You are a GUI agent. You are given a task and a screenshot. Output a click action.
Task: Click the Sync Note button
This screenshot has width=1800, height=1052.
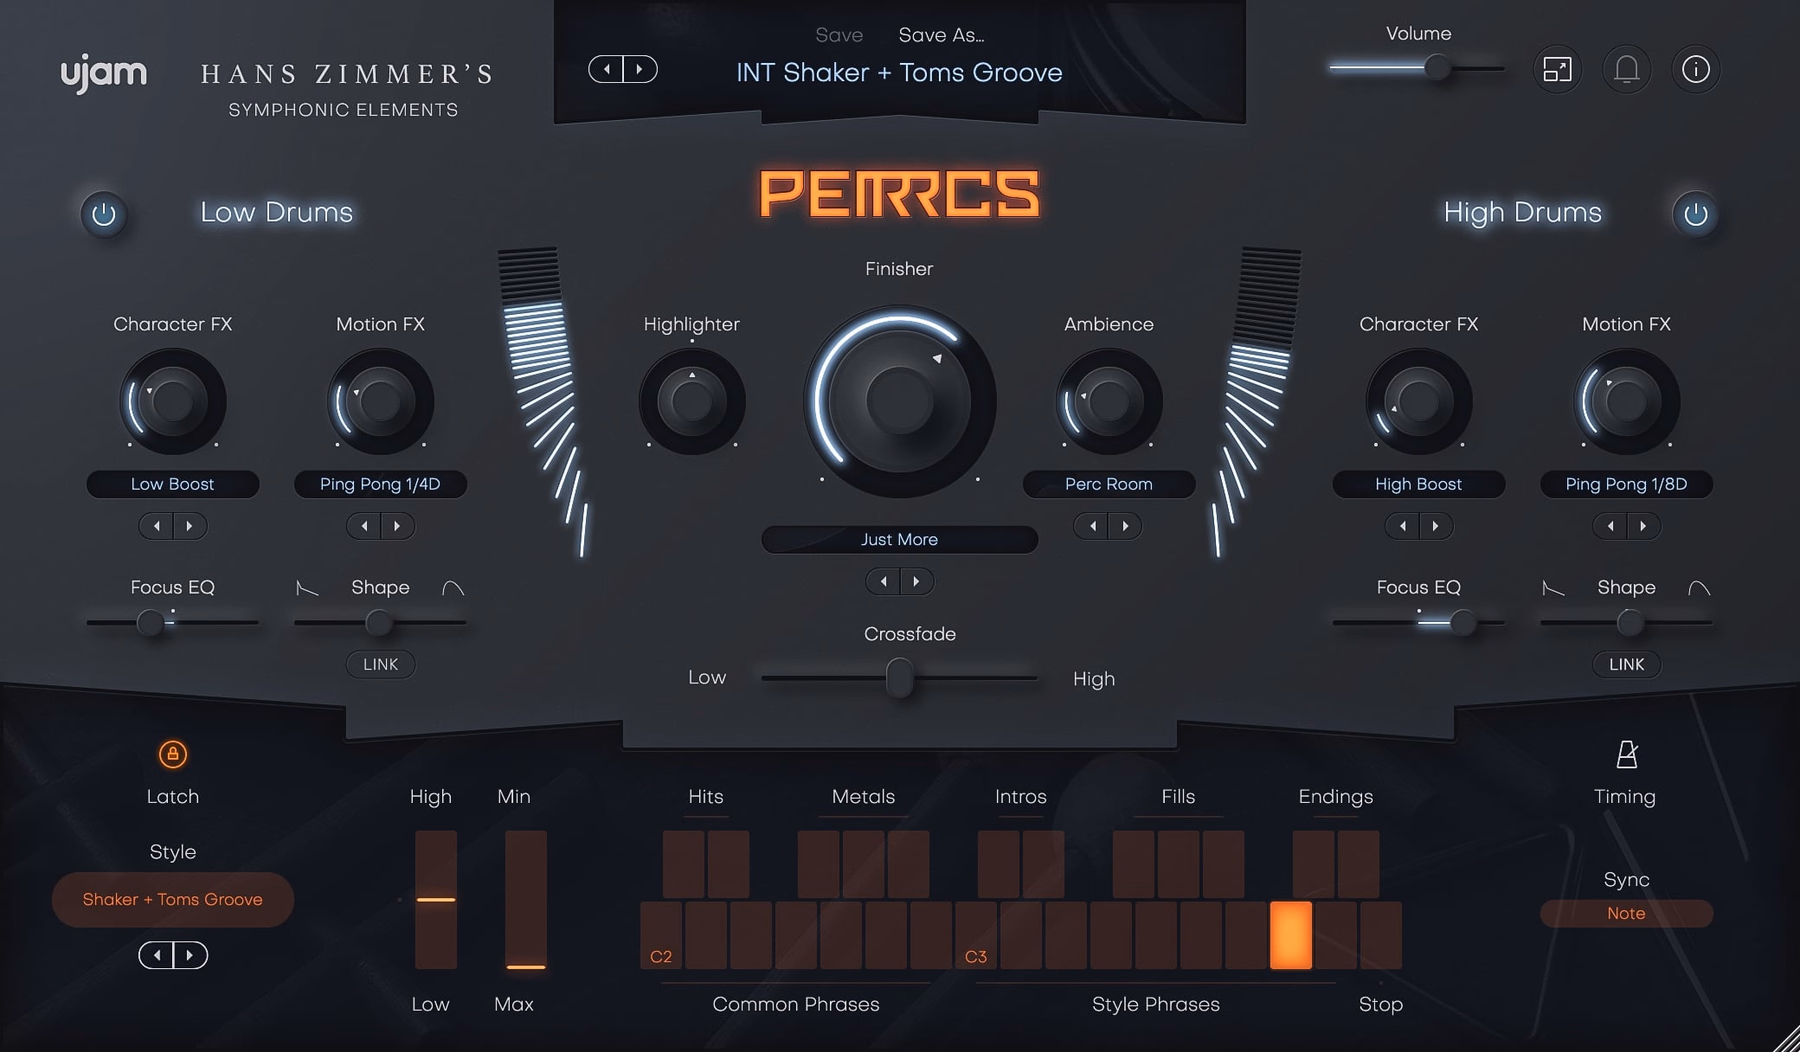pyautogui.click(x=1626, y=913)
